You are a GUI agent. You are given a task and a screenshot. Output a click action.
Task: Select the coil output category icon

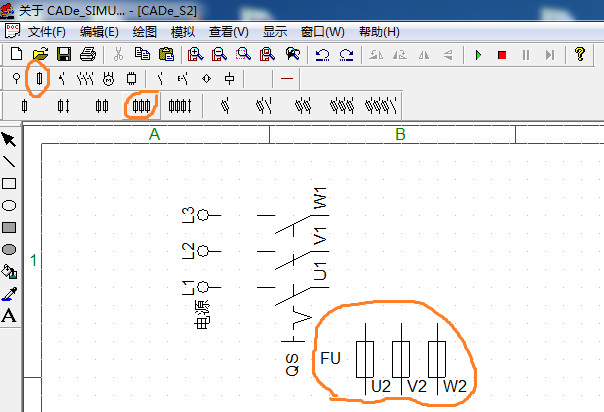[x=230, y=79]
